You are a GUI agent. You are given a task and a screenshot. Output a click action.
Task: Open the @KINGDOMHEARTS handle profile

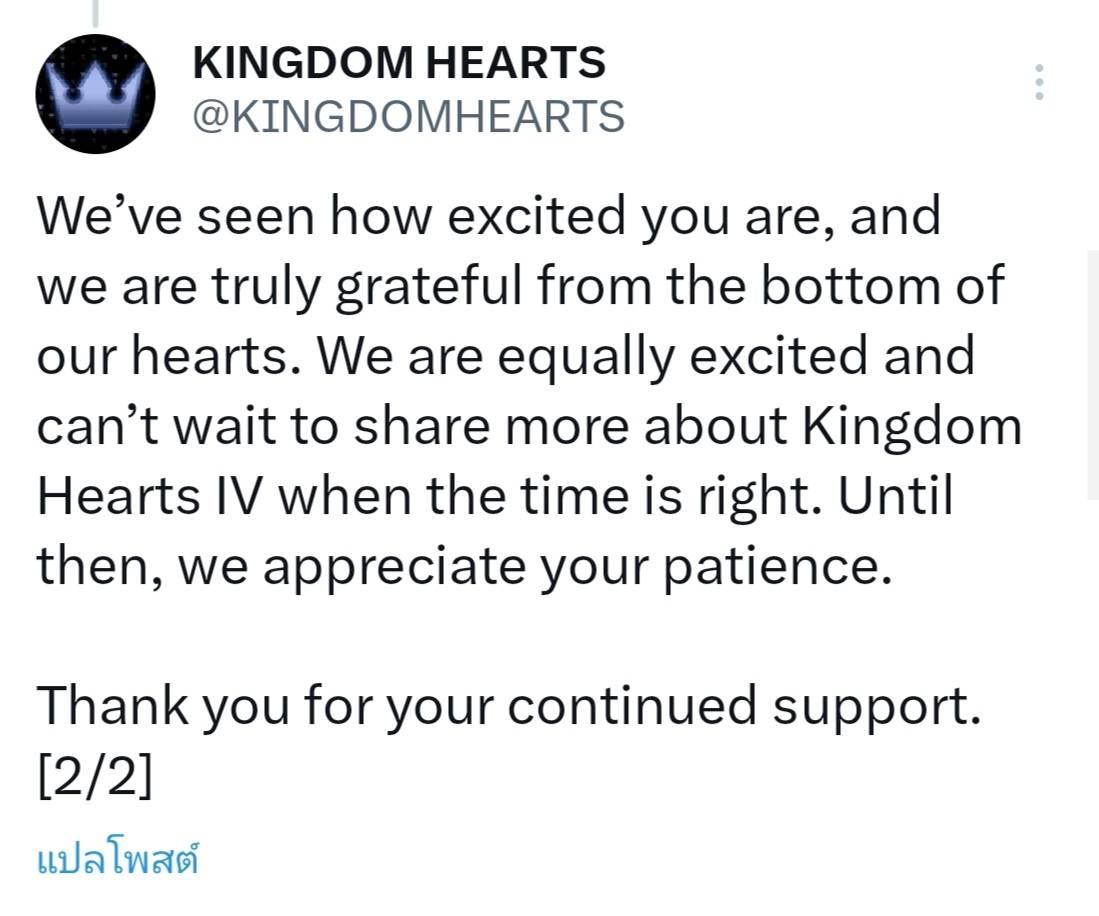(x=409, y=116)
